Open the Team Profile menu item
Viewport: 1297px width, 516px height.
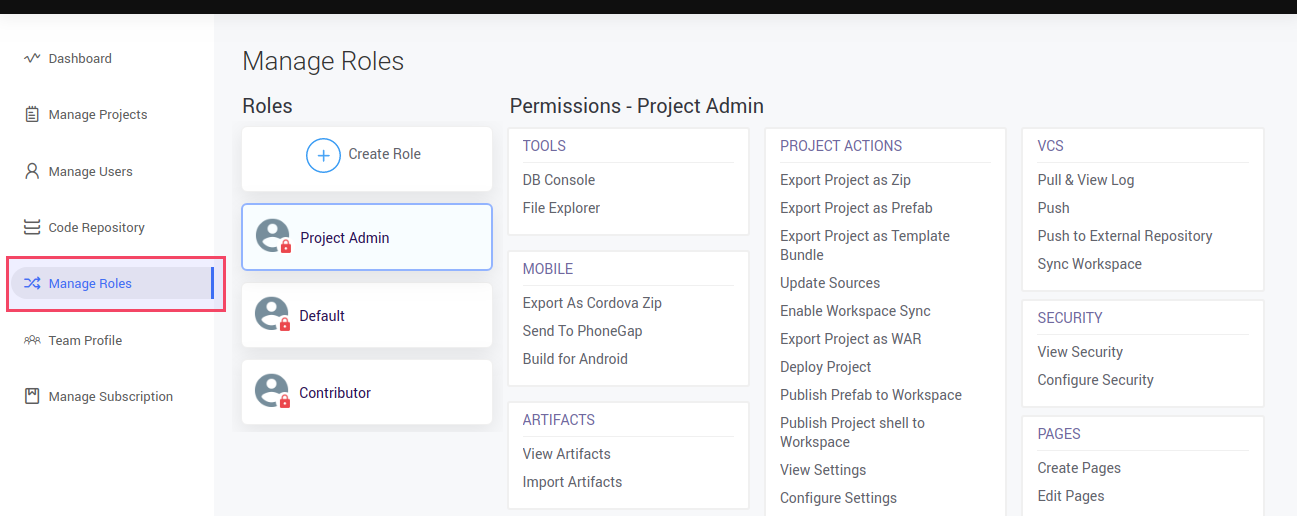pyautogui.click(x=85, y=340)
